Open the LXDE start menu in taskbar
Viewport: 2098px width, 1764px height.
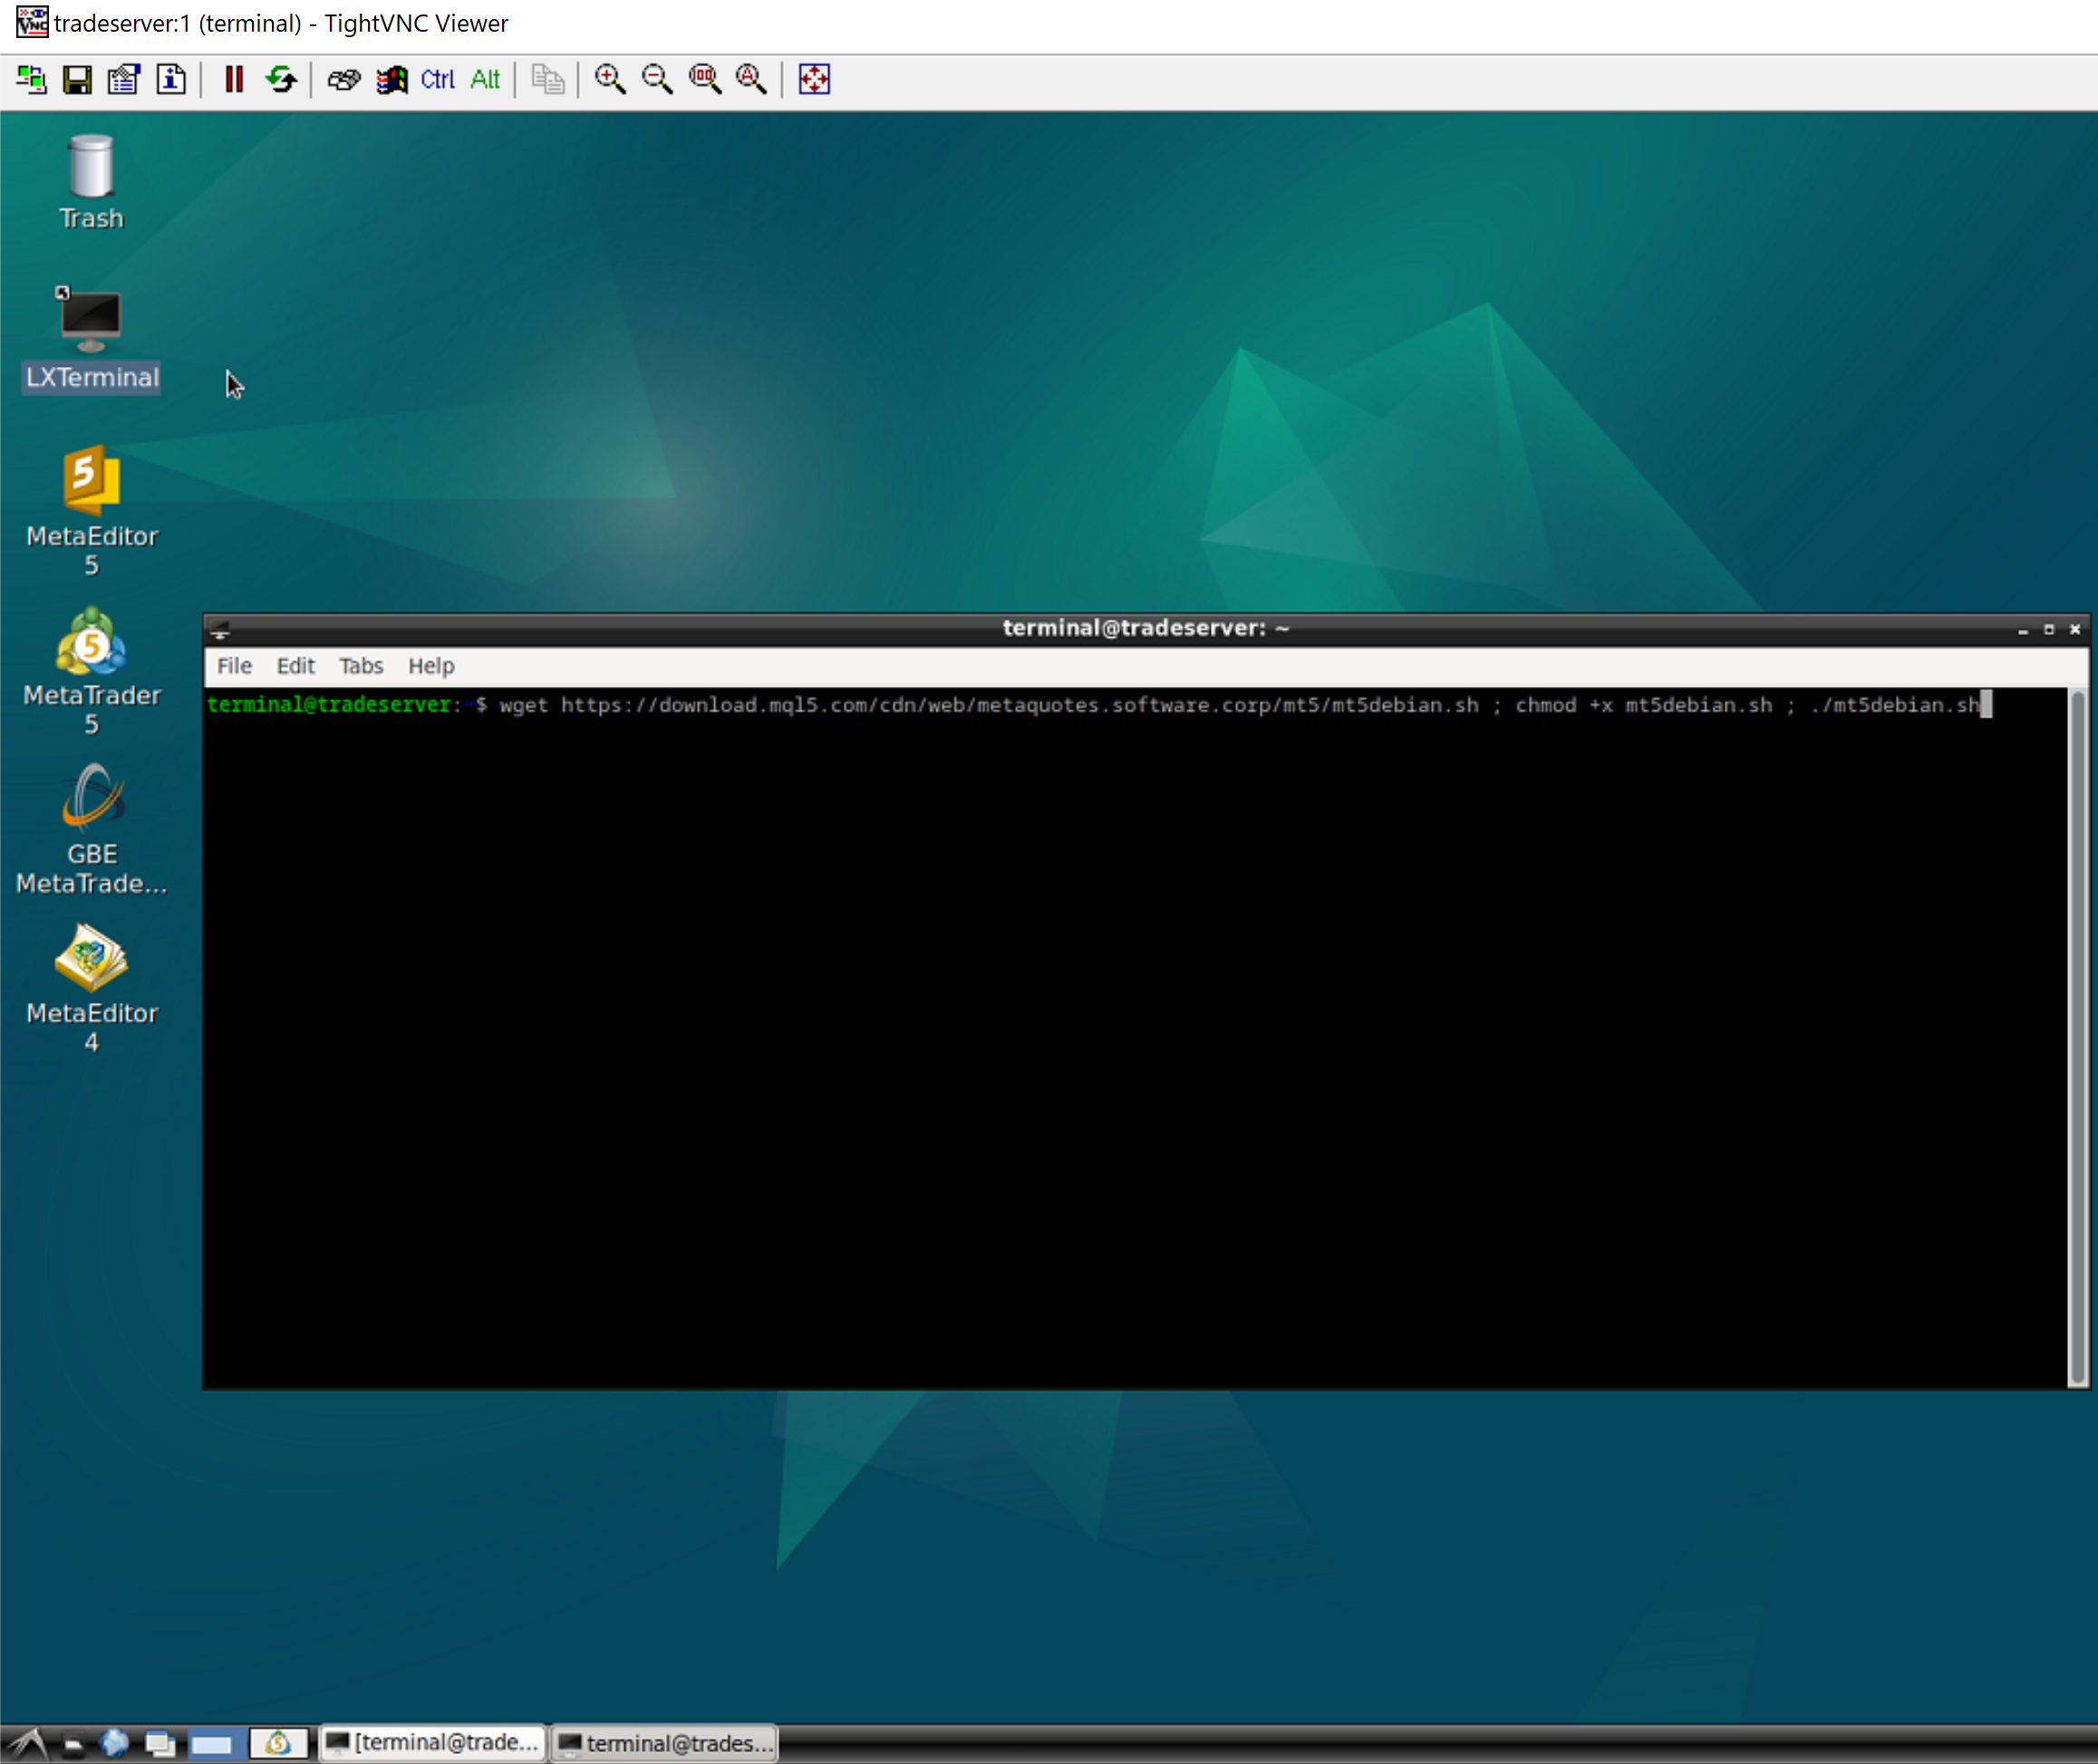coord(28,1744)
